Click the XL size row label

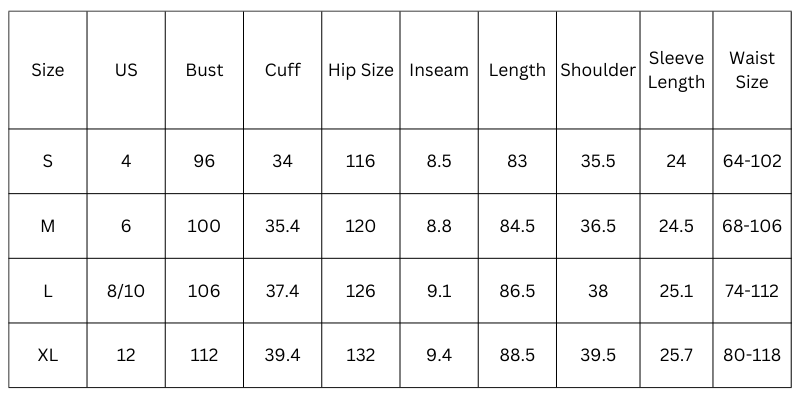click(x=47, y=355)
